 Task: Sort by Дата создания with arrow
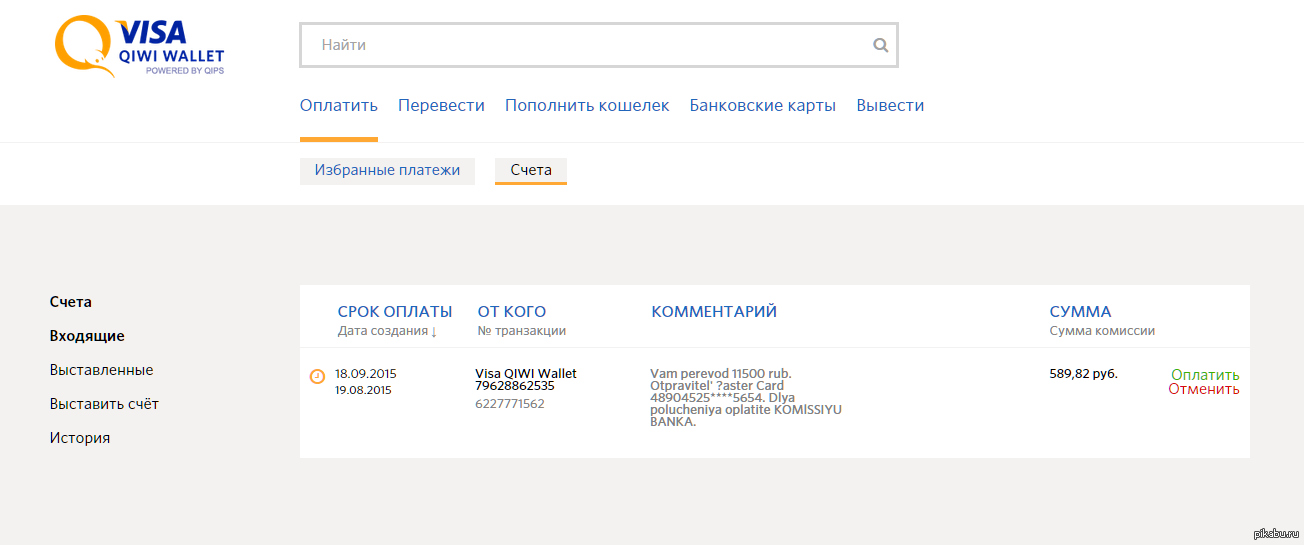coord(387,331)
